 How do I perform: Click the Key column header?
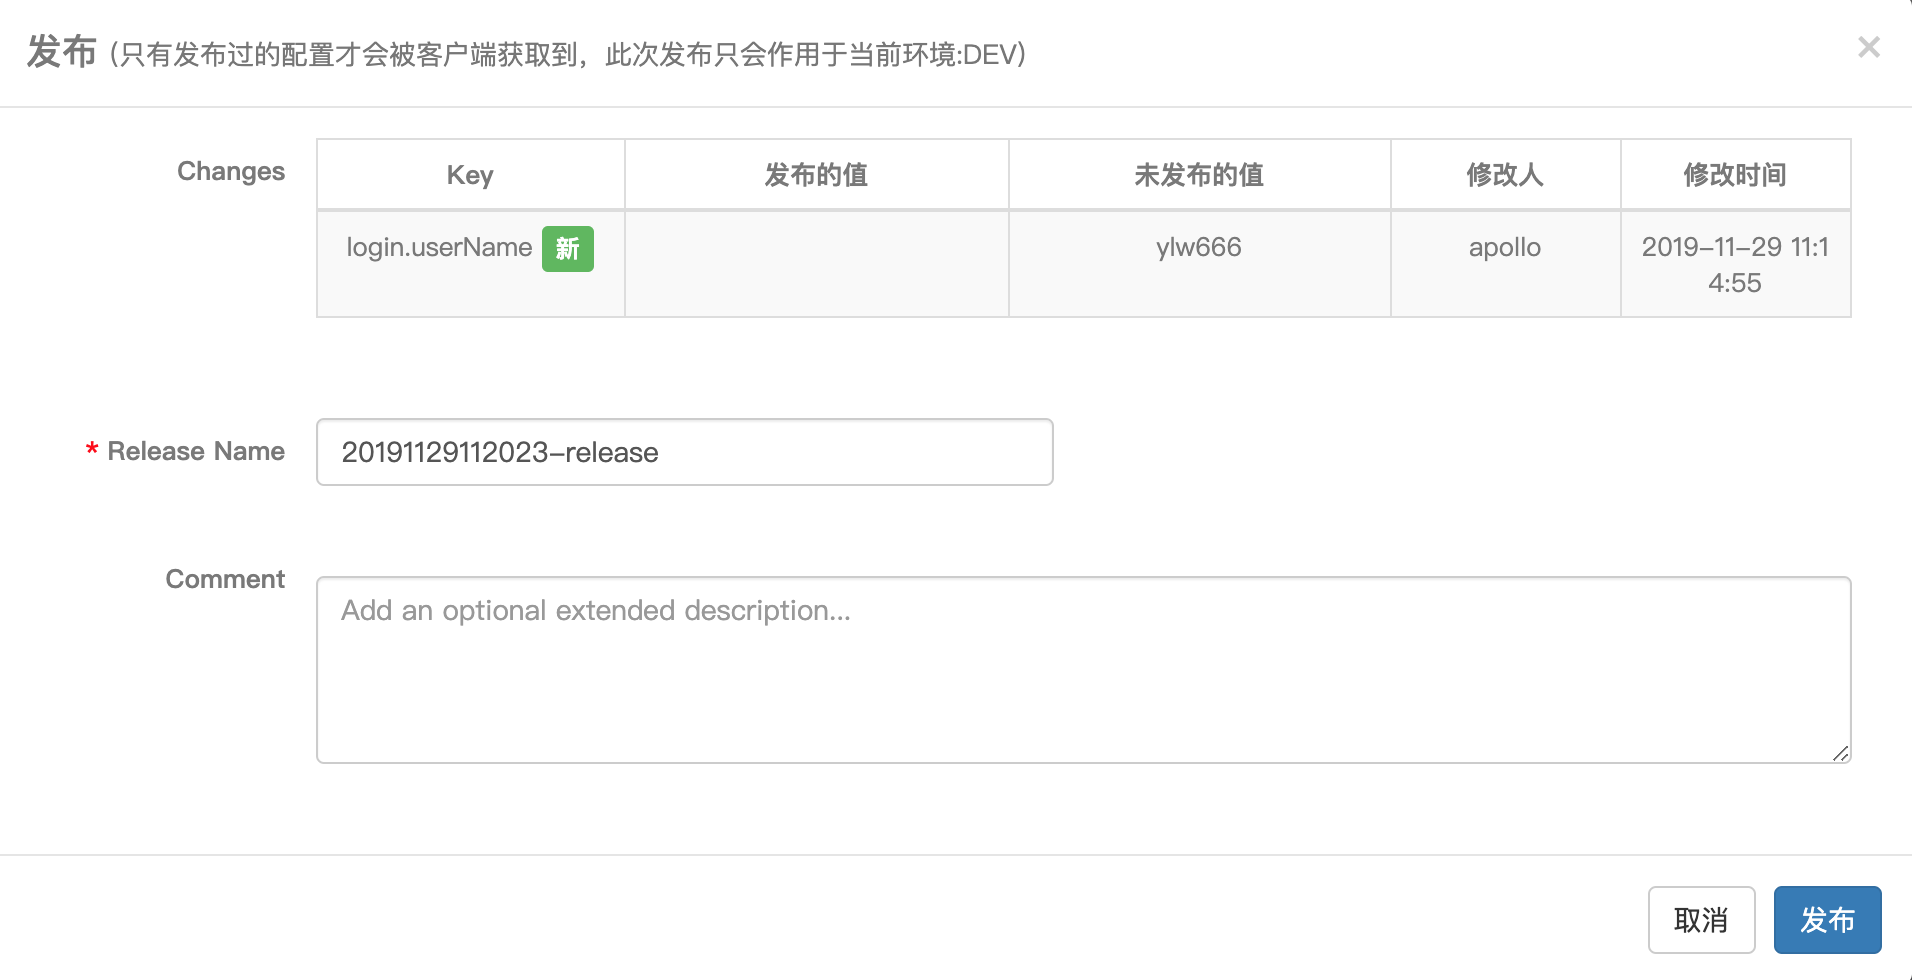[470, 175]
